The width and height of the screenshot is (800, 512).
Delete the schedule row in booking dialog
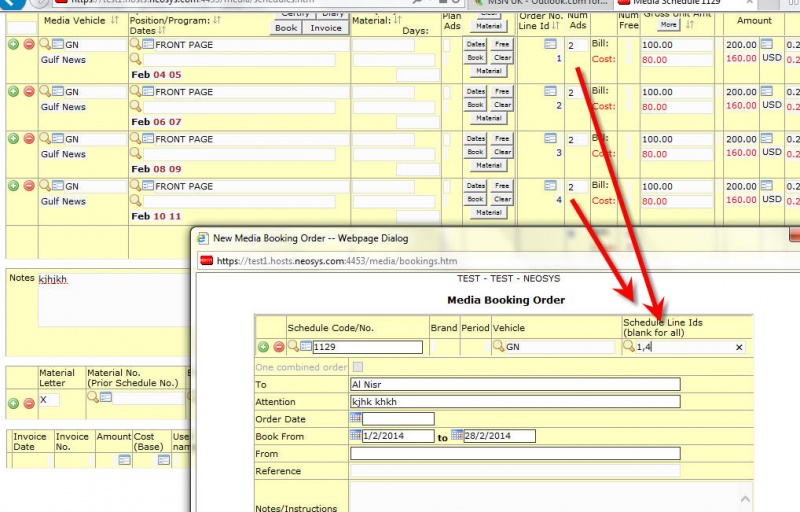[x=279, y=347]
